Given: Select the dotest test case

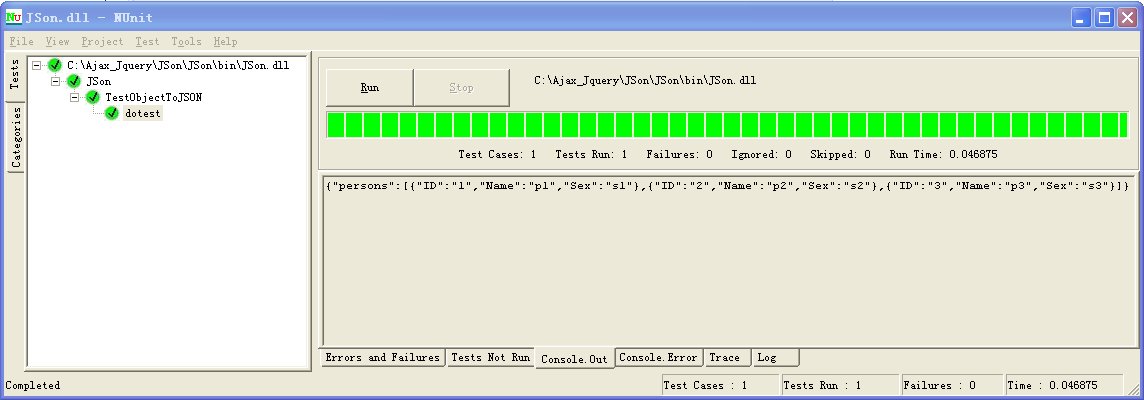Looking at the screenshot, I should (x=143, y=113).
